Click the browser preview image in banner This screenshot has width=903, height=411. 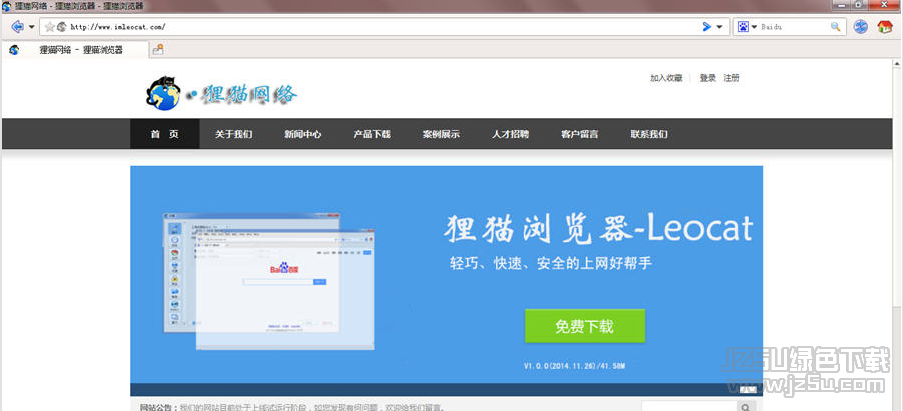click(x=269, y=281)
